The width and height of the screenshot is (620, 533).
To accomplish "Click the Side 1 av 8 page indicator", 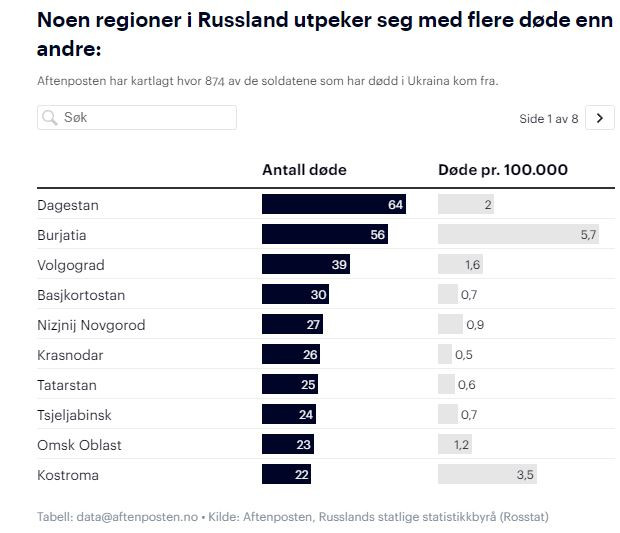I will [x=549, y=119].
